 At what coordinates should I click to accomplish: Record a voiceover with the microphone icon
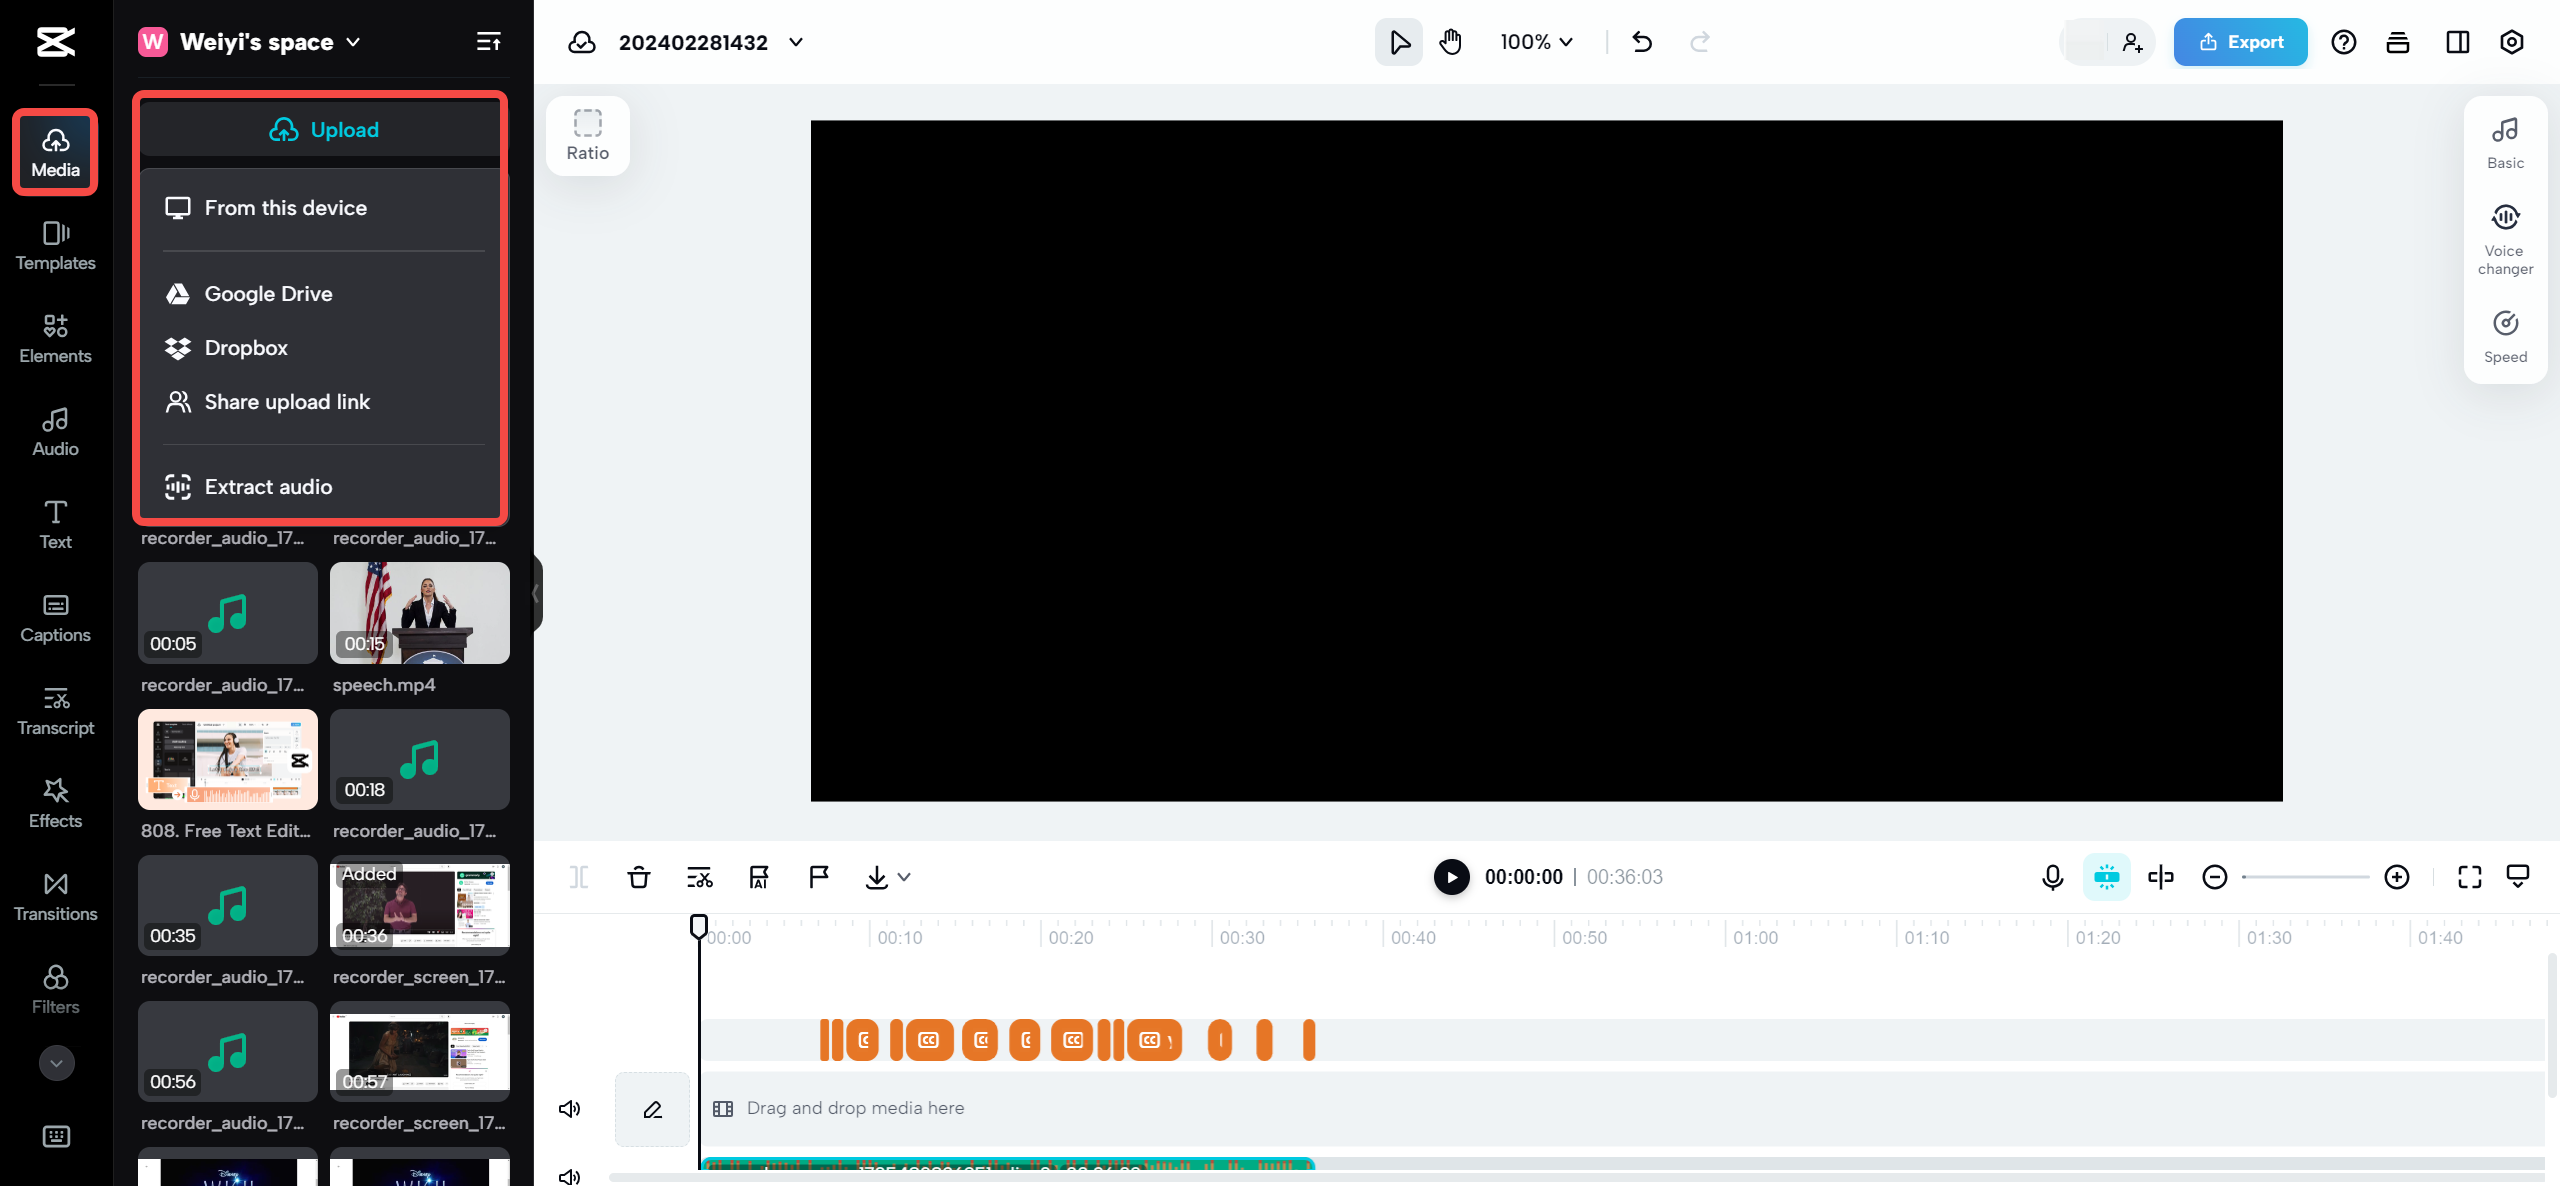point(2051,877)
